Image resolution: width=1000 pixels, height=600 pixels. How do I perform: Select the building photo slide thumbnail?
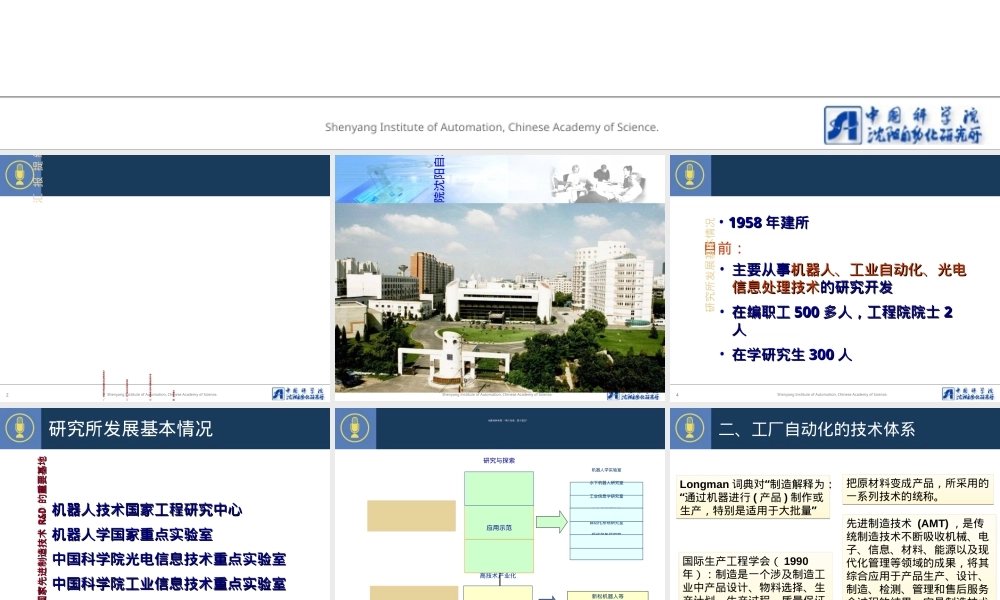(500, 278)
